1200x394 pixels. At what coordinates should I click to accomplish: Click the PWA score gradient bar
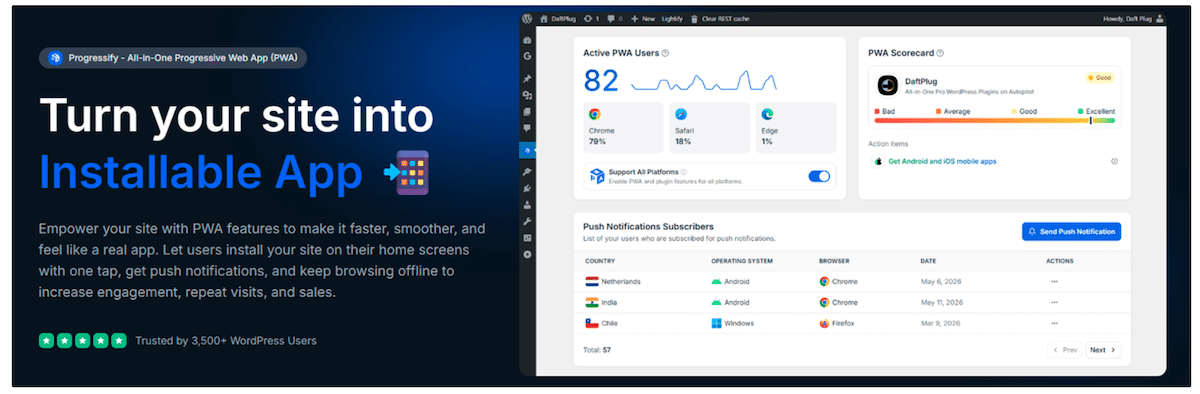(x=994, y=120)
